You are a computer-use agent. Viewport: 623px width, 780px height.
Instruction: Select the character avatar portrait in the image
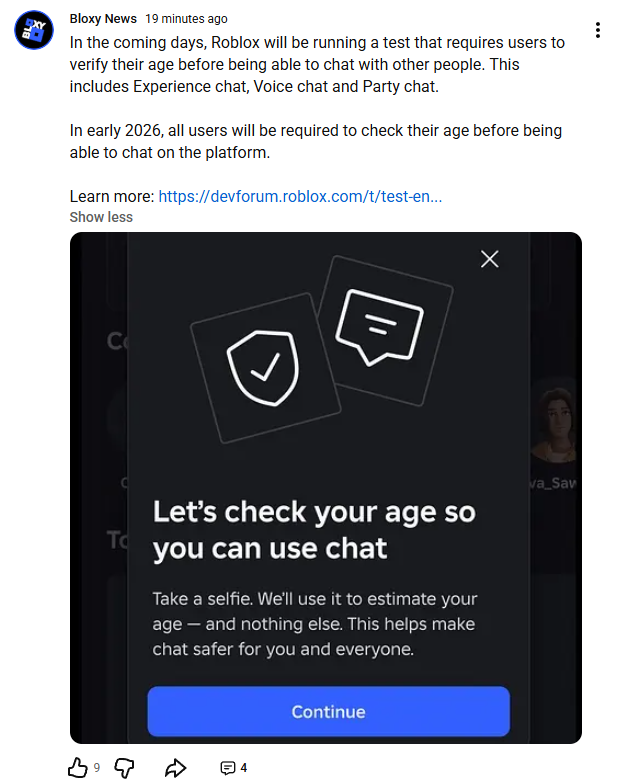pyautogui.click(x=558, y=426)
